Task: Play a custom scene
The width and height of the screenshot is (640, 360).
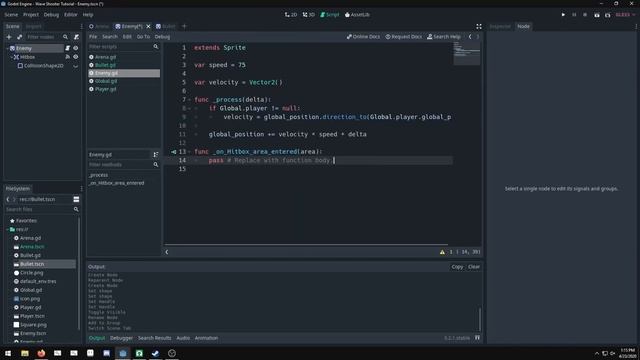Action: 608,15
